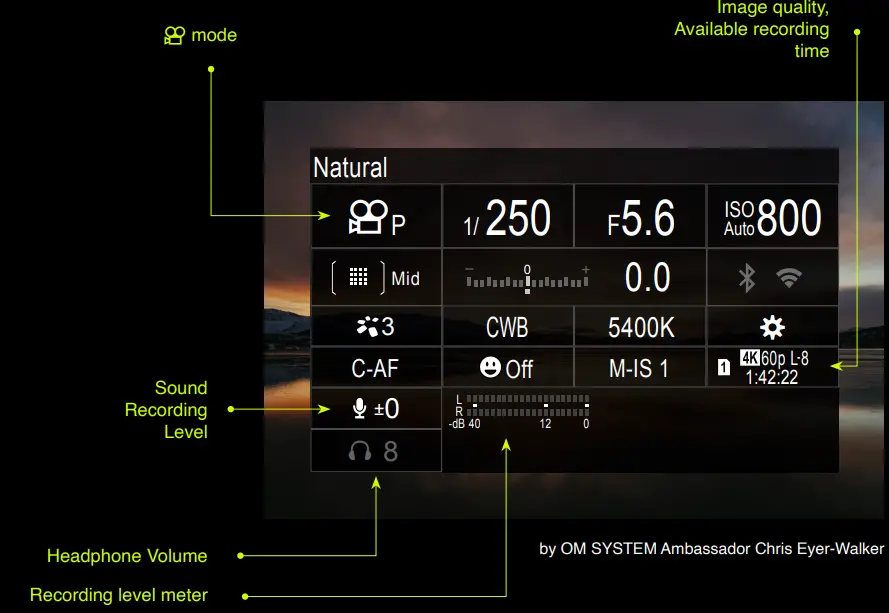889x613 pixels.
Task: Select the AF target grid Mid icon
Action: 376,278
